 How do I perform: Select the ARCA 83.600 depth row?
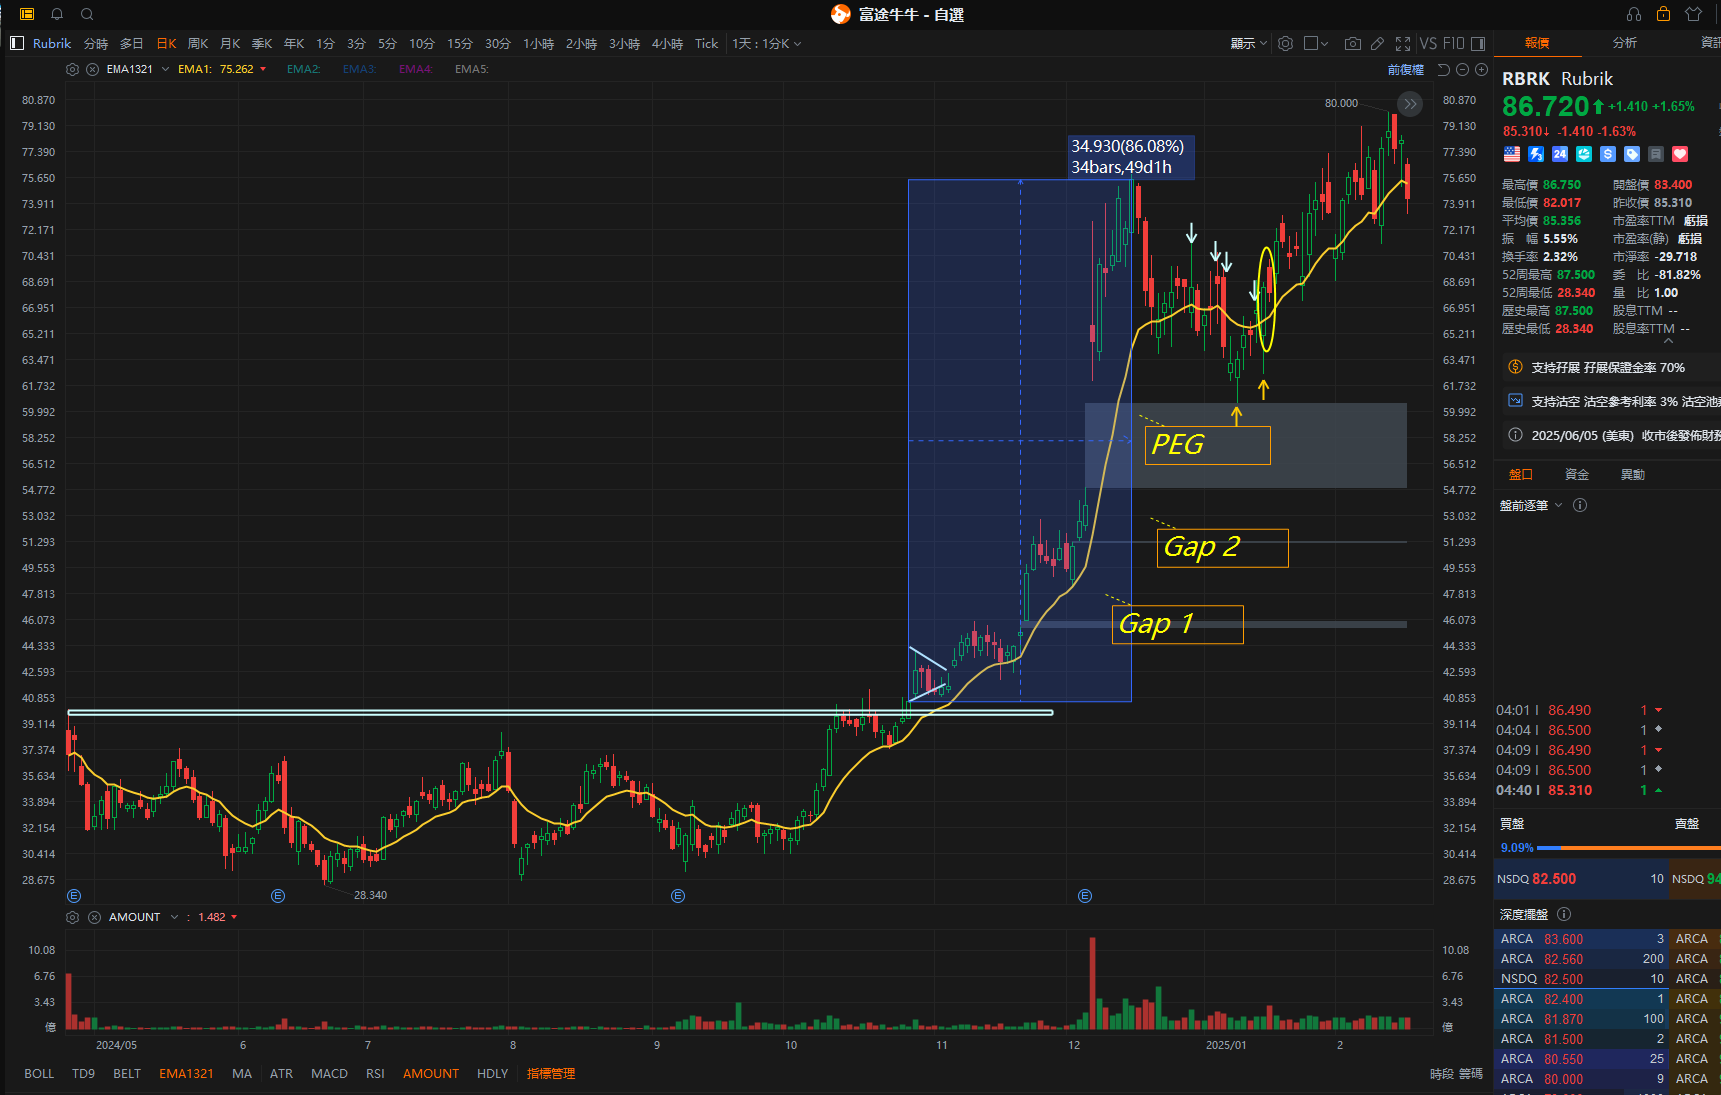pos(1581,939)
